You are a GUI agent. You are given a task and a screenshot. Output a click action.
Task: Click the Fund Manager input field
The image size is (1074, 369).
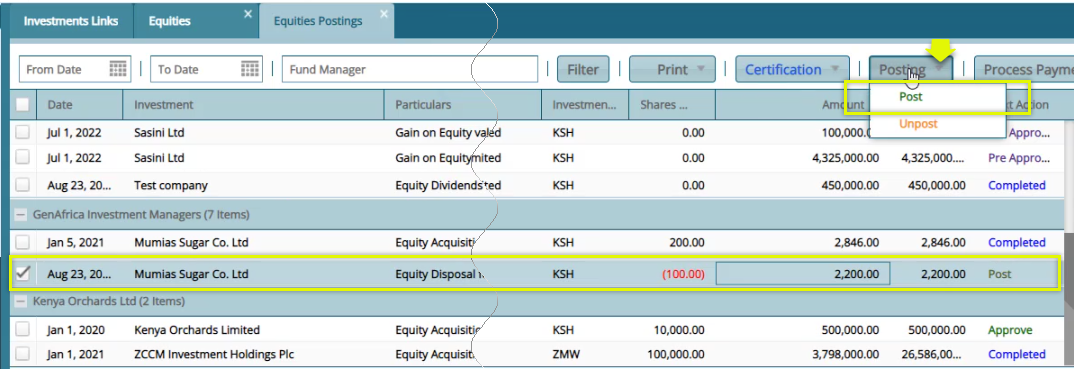tap(410, 69)
